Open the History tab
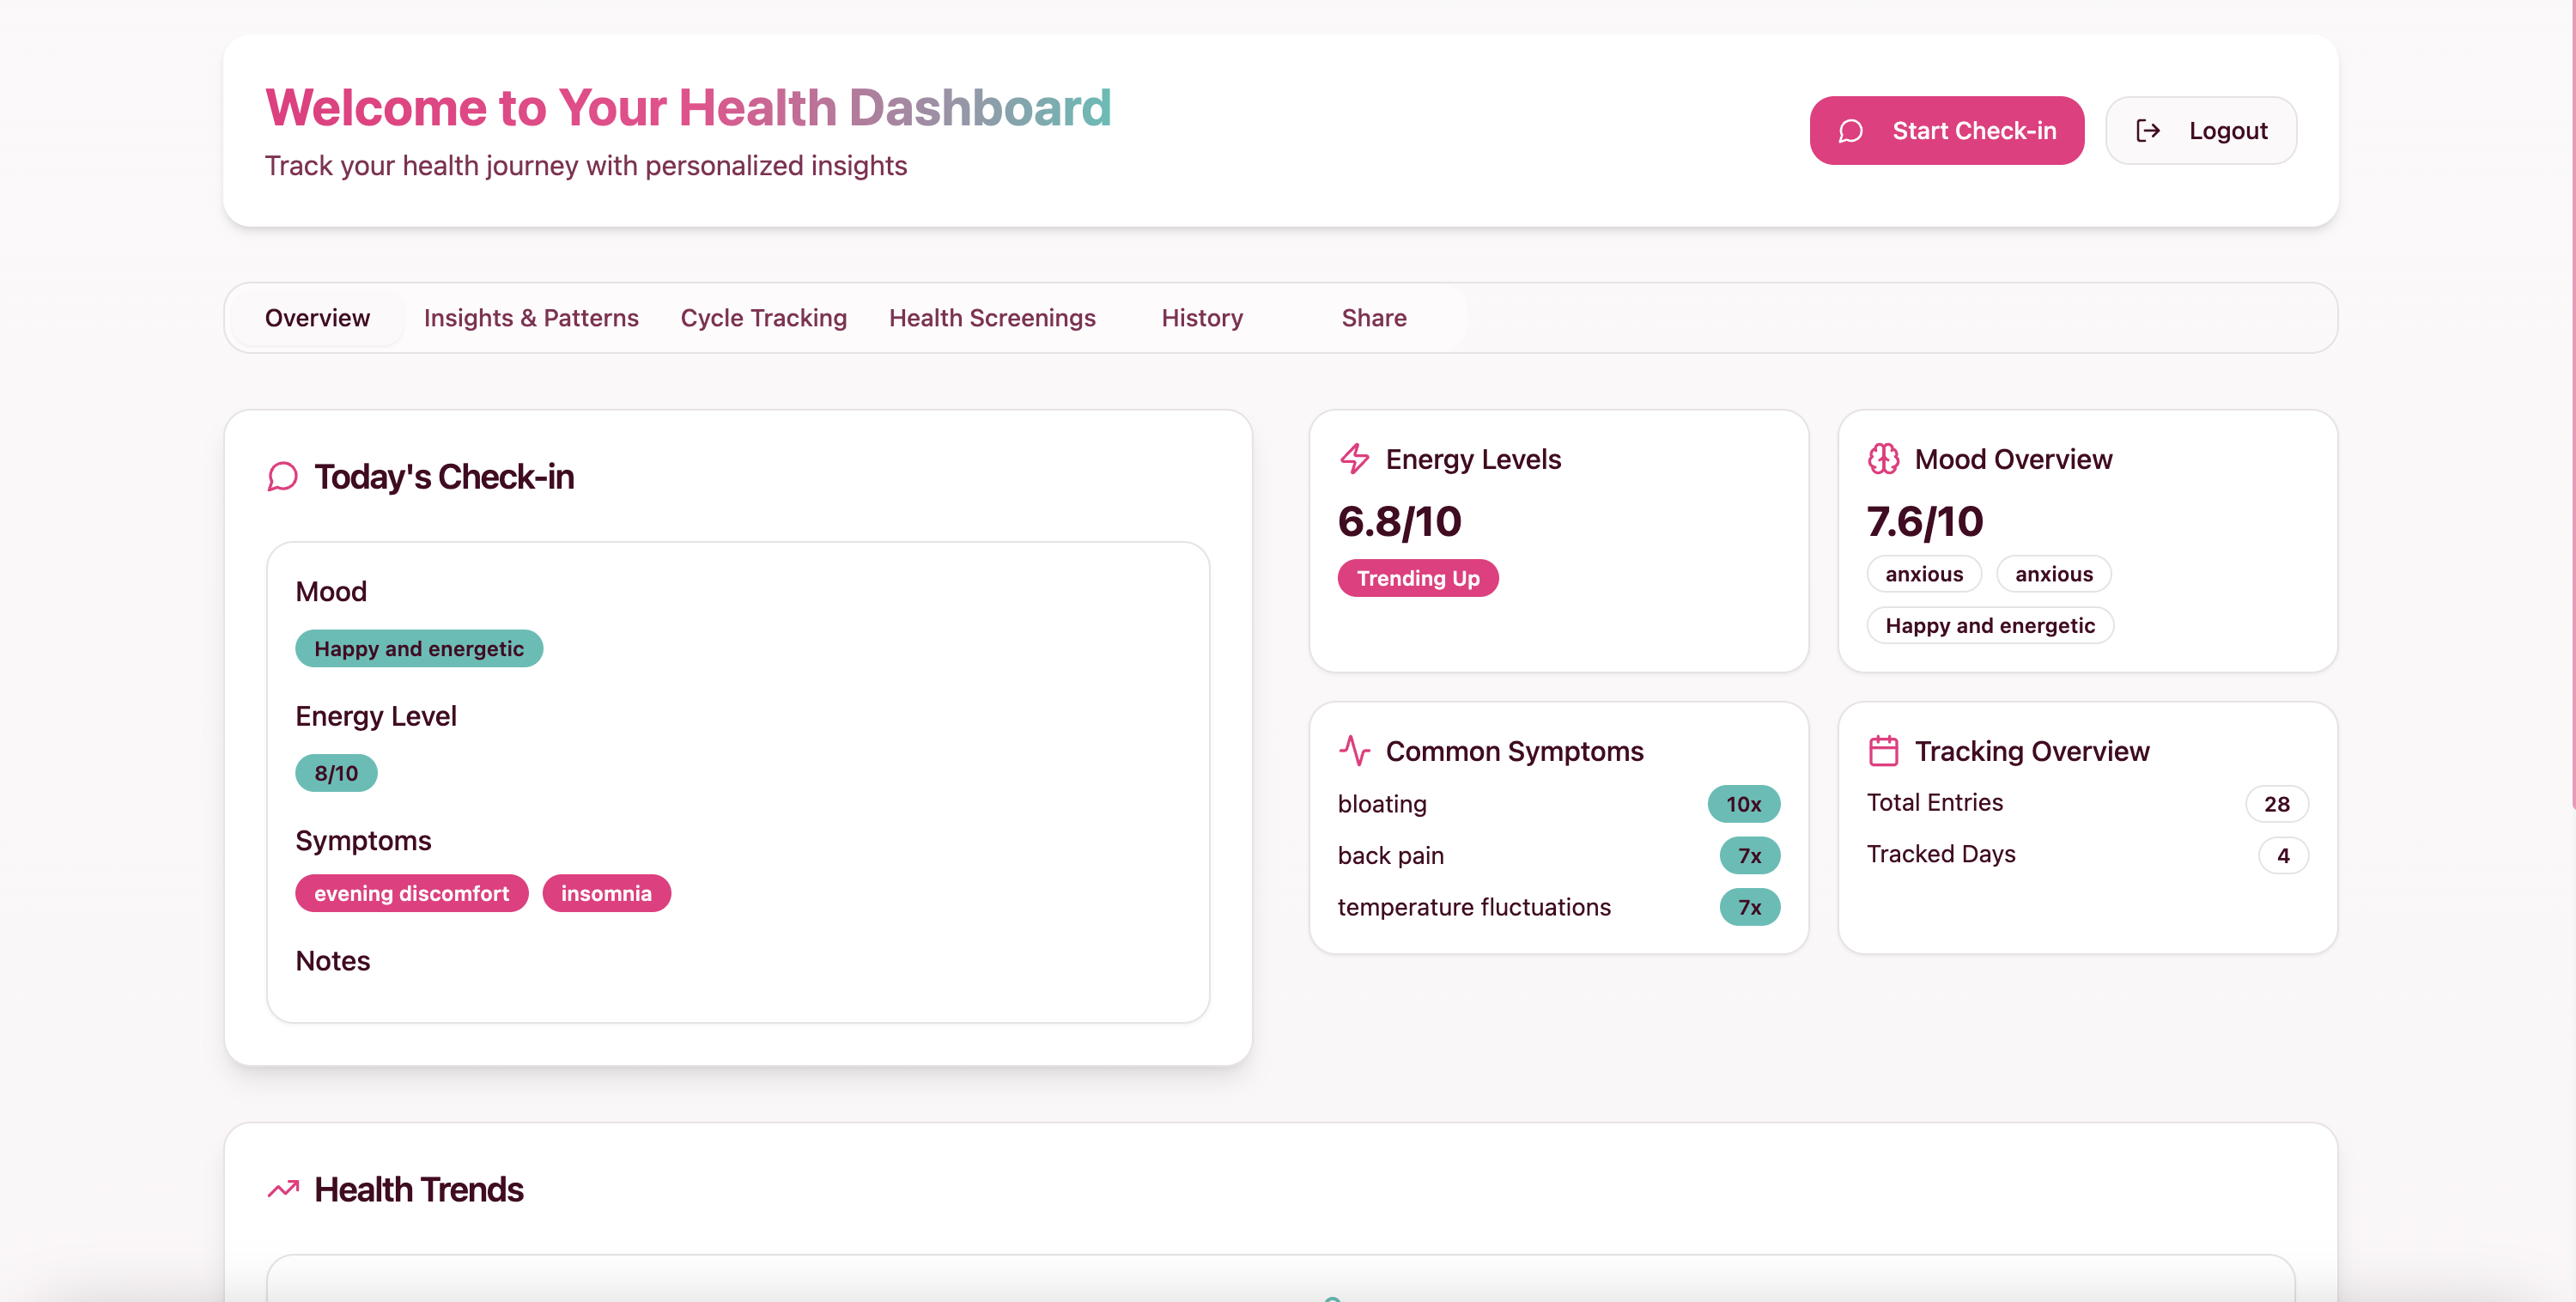 coord(1201,318)
